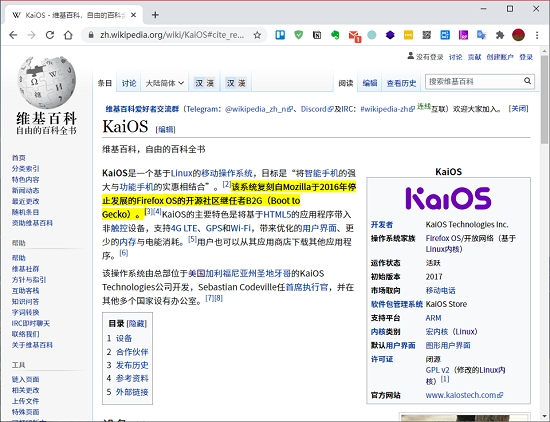Open the ARM link in the infobox
Image resolution: width=550 pixels, height=422 pixels.
coord(433,318)
